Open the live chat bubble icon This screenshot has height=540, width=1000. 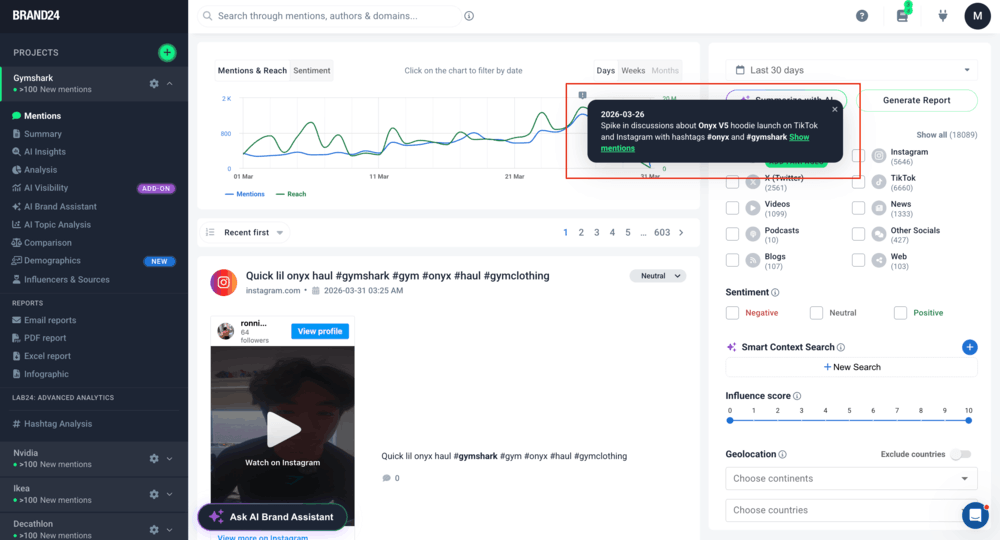(x=975, y=515)
